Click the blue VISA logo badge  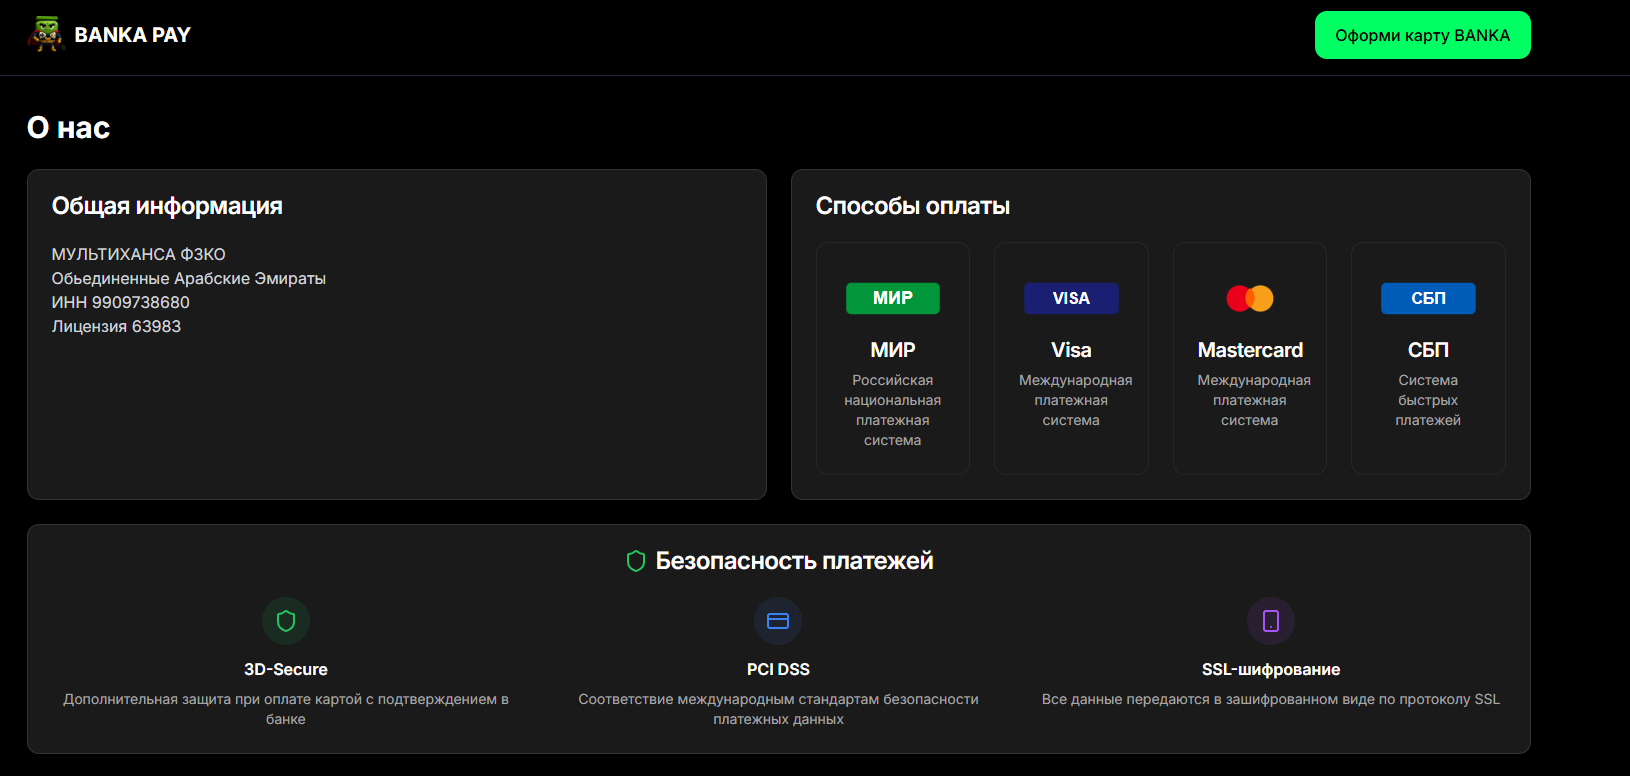1071,298
